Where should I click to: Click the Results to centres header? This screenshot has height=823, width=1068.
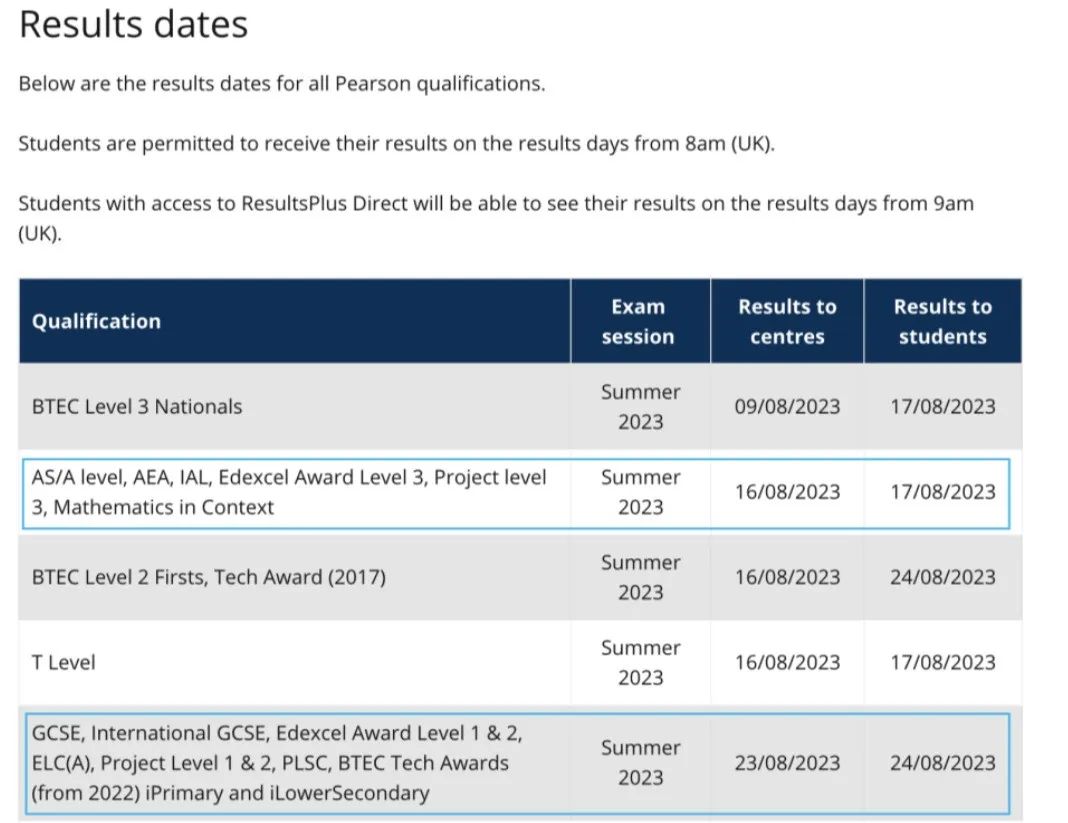787,321
